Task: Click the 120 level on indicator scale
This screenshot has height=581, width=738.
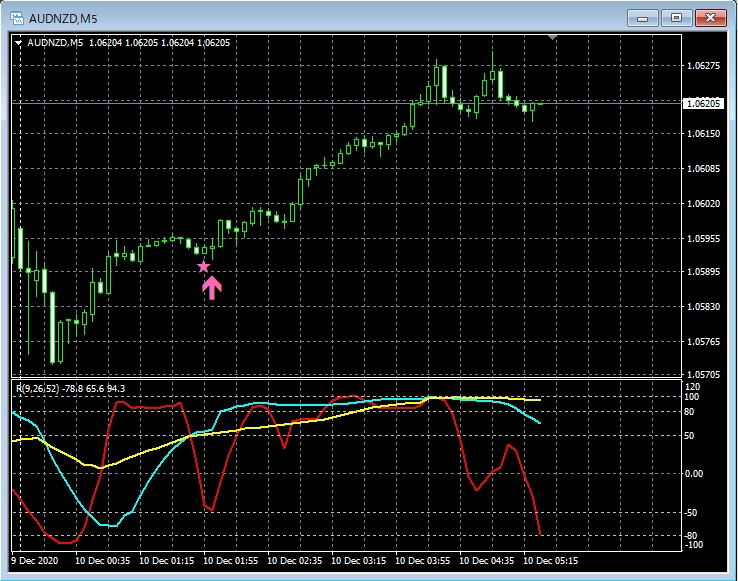Action: coord(693,385)
